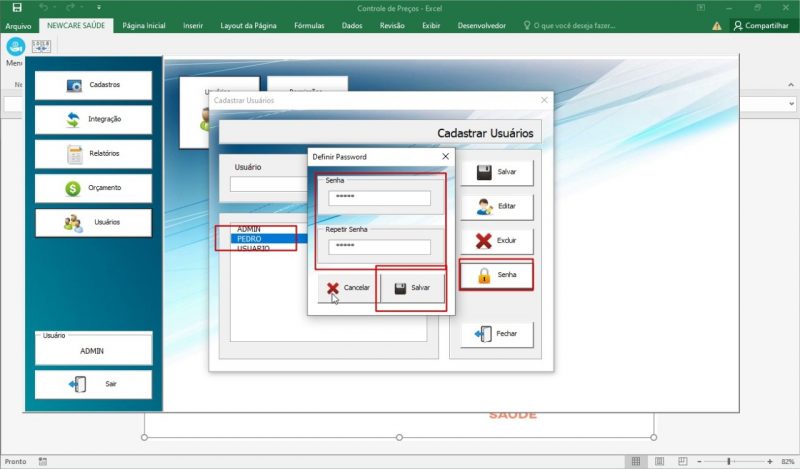Select ADMIN in the user list

pos(248,229)
